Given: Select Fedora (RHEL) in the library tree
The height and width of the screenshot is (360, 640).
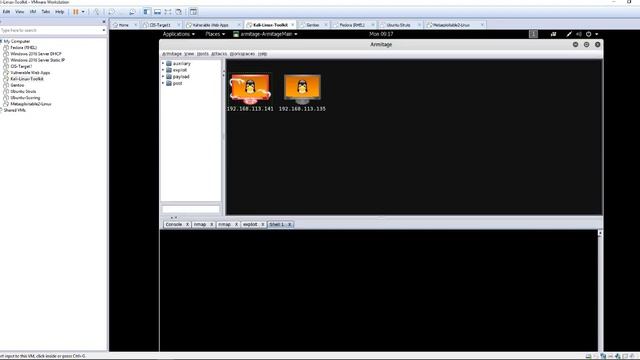Looking at the screenshot, I should click(x=23, y=47).
